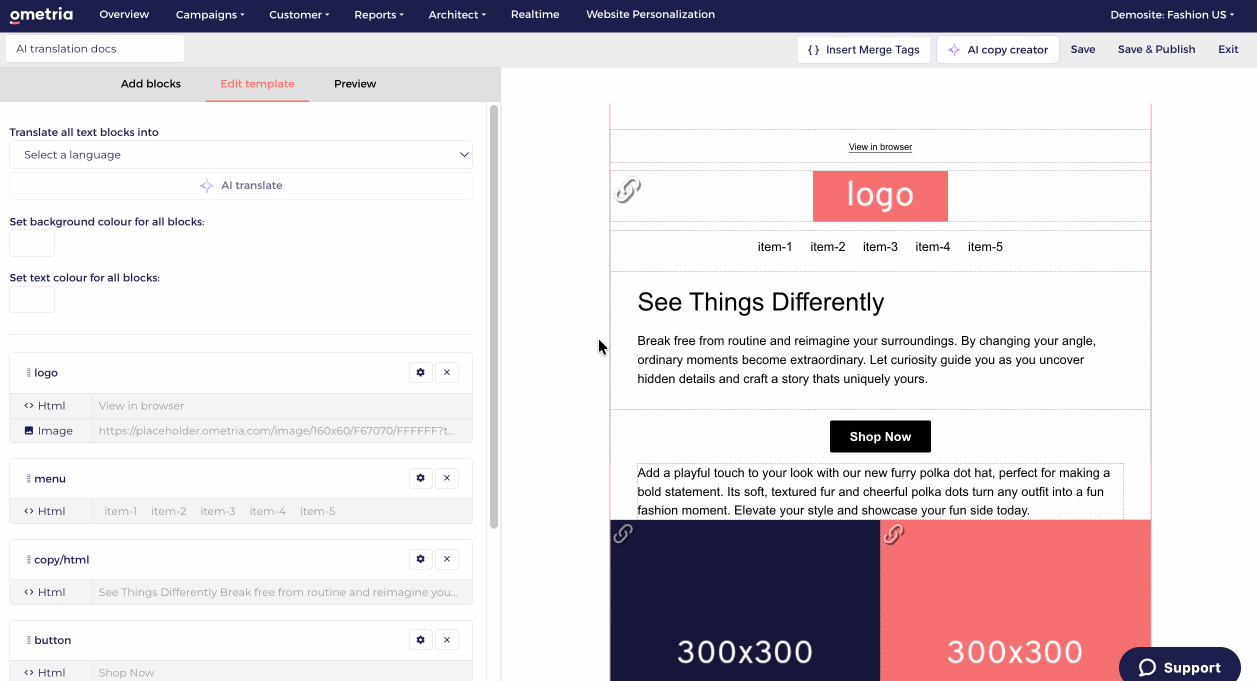This screenshot has height=681, width=1257.
Task: Click item-5 in email menu
Action: click(985, 247)
